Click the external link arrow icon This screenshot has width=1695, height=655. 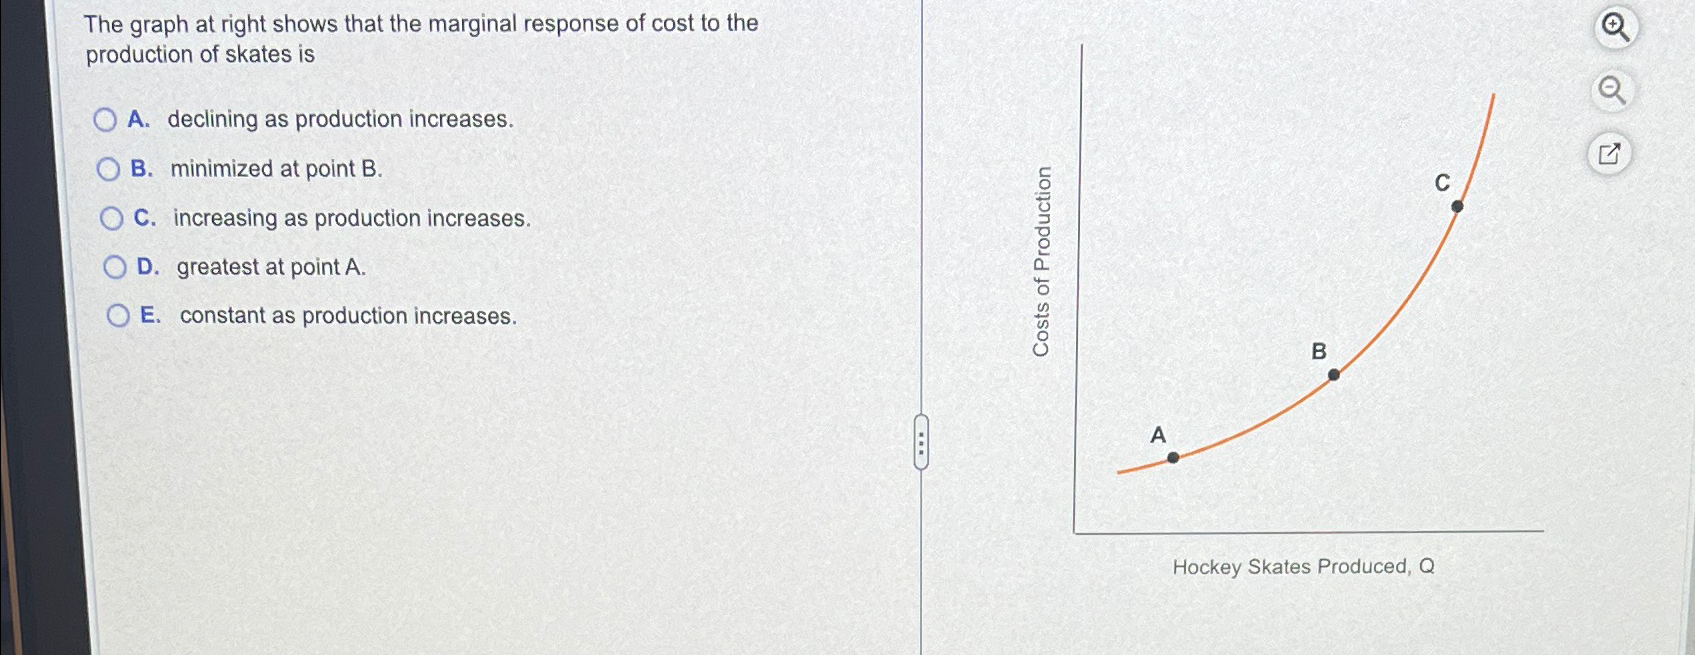point(1611,153)
